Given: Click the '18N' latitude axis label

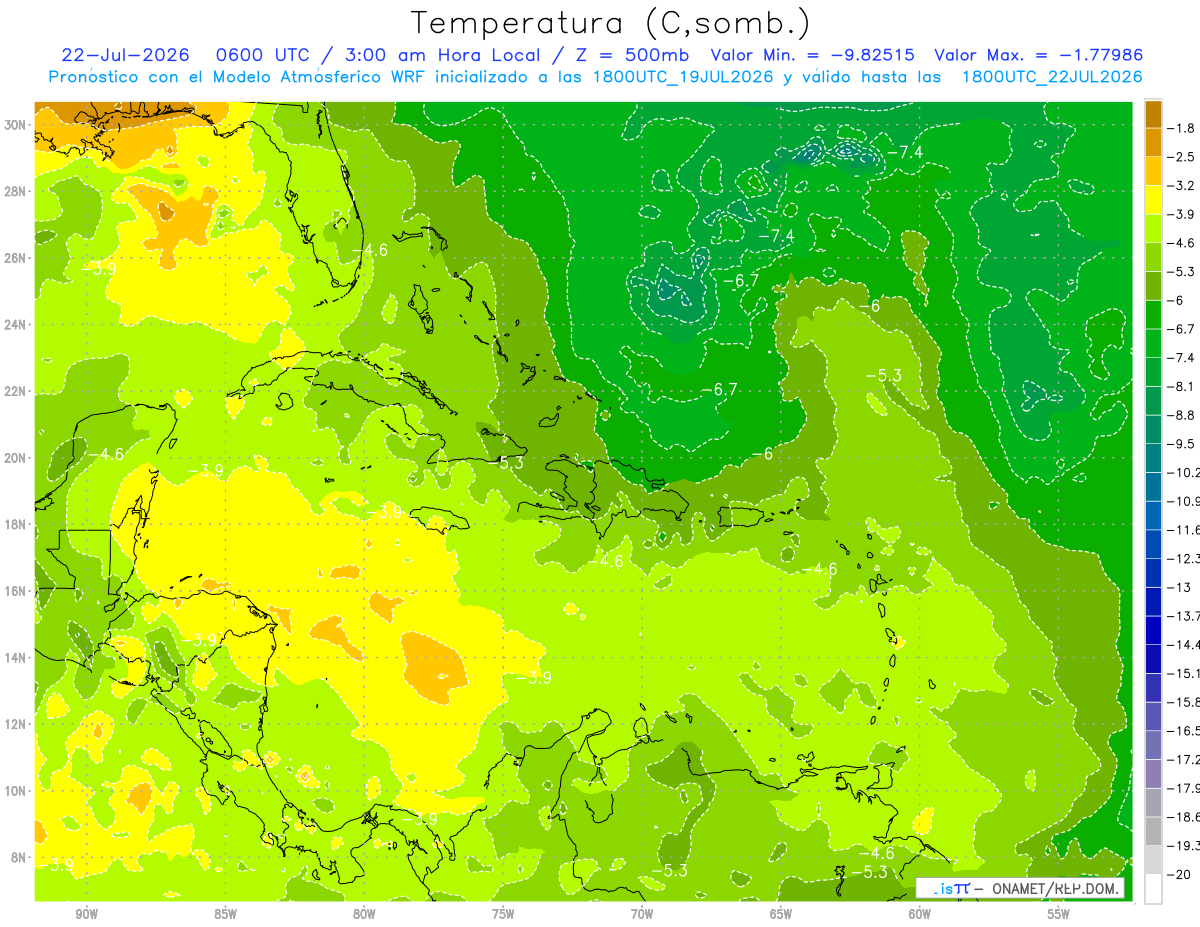Looking at the screenshot, I should point(15,524).
